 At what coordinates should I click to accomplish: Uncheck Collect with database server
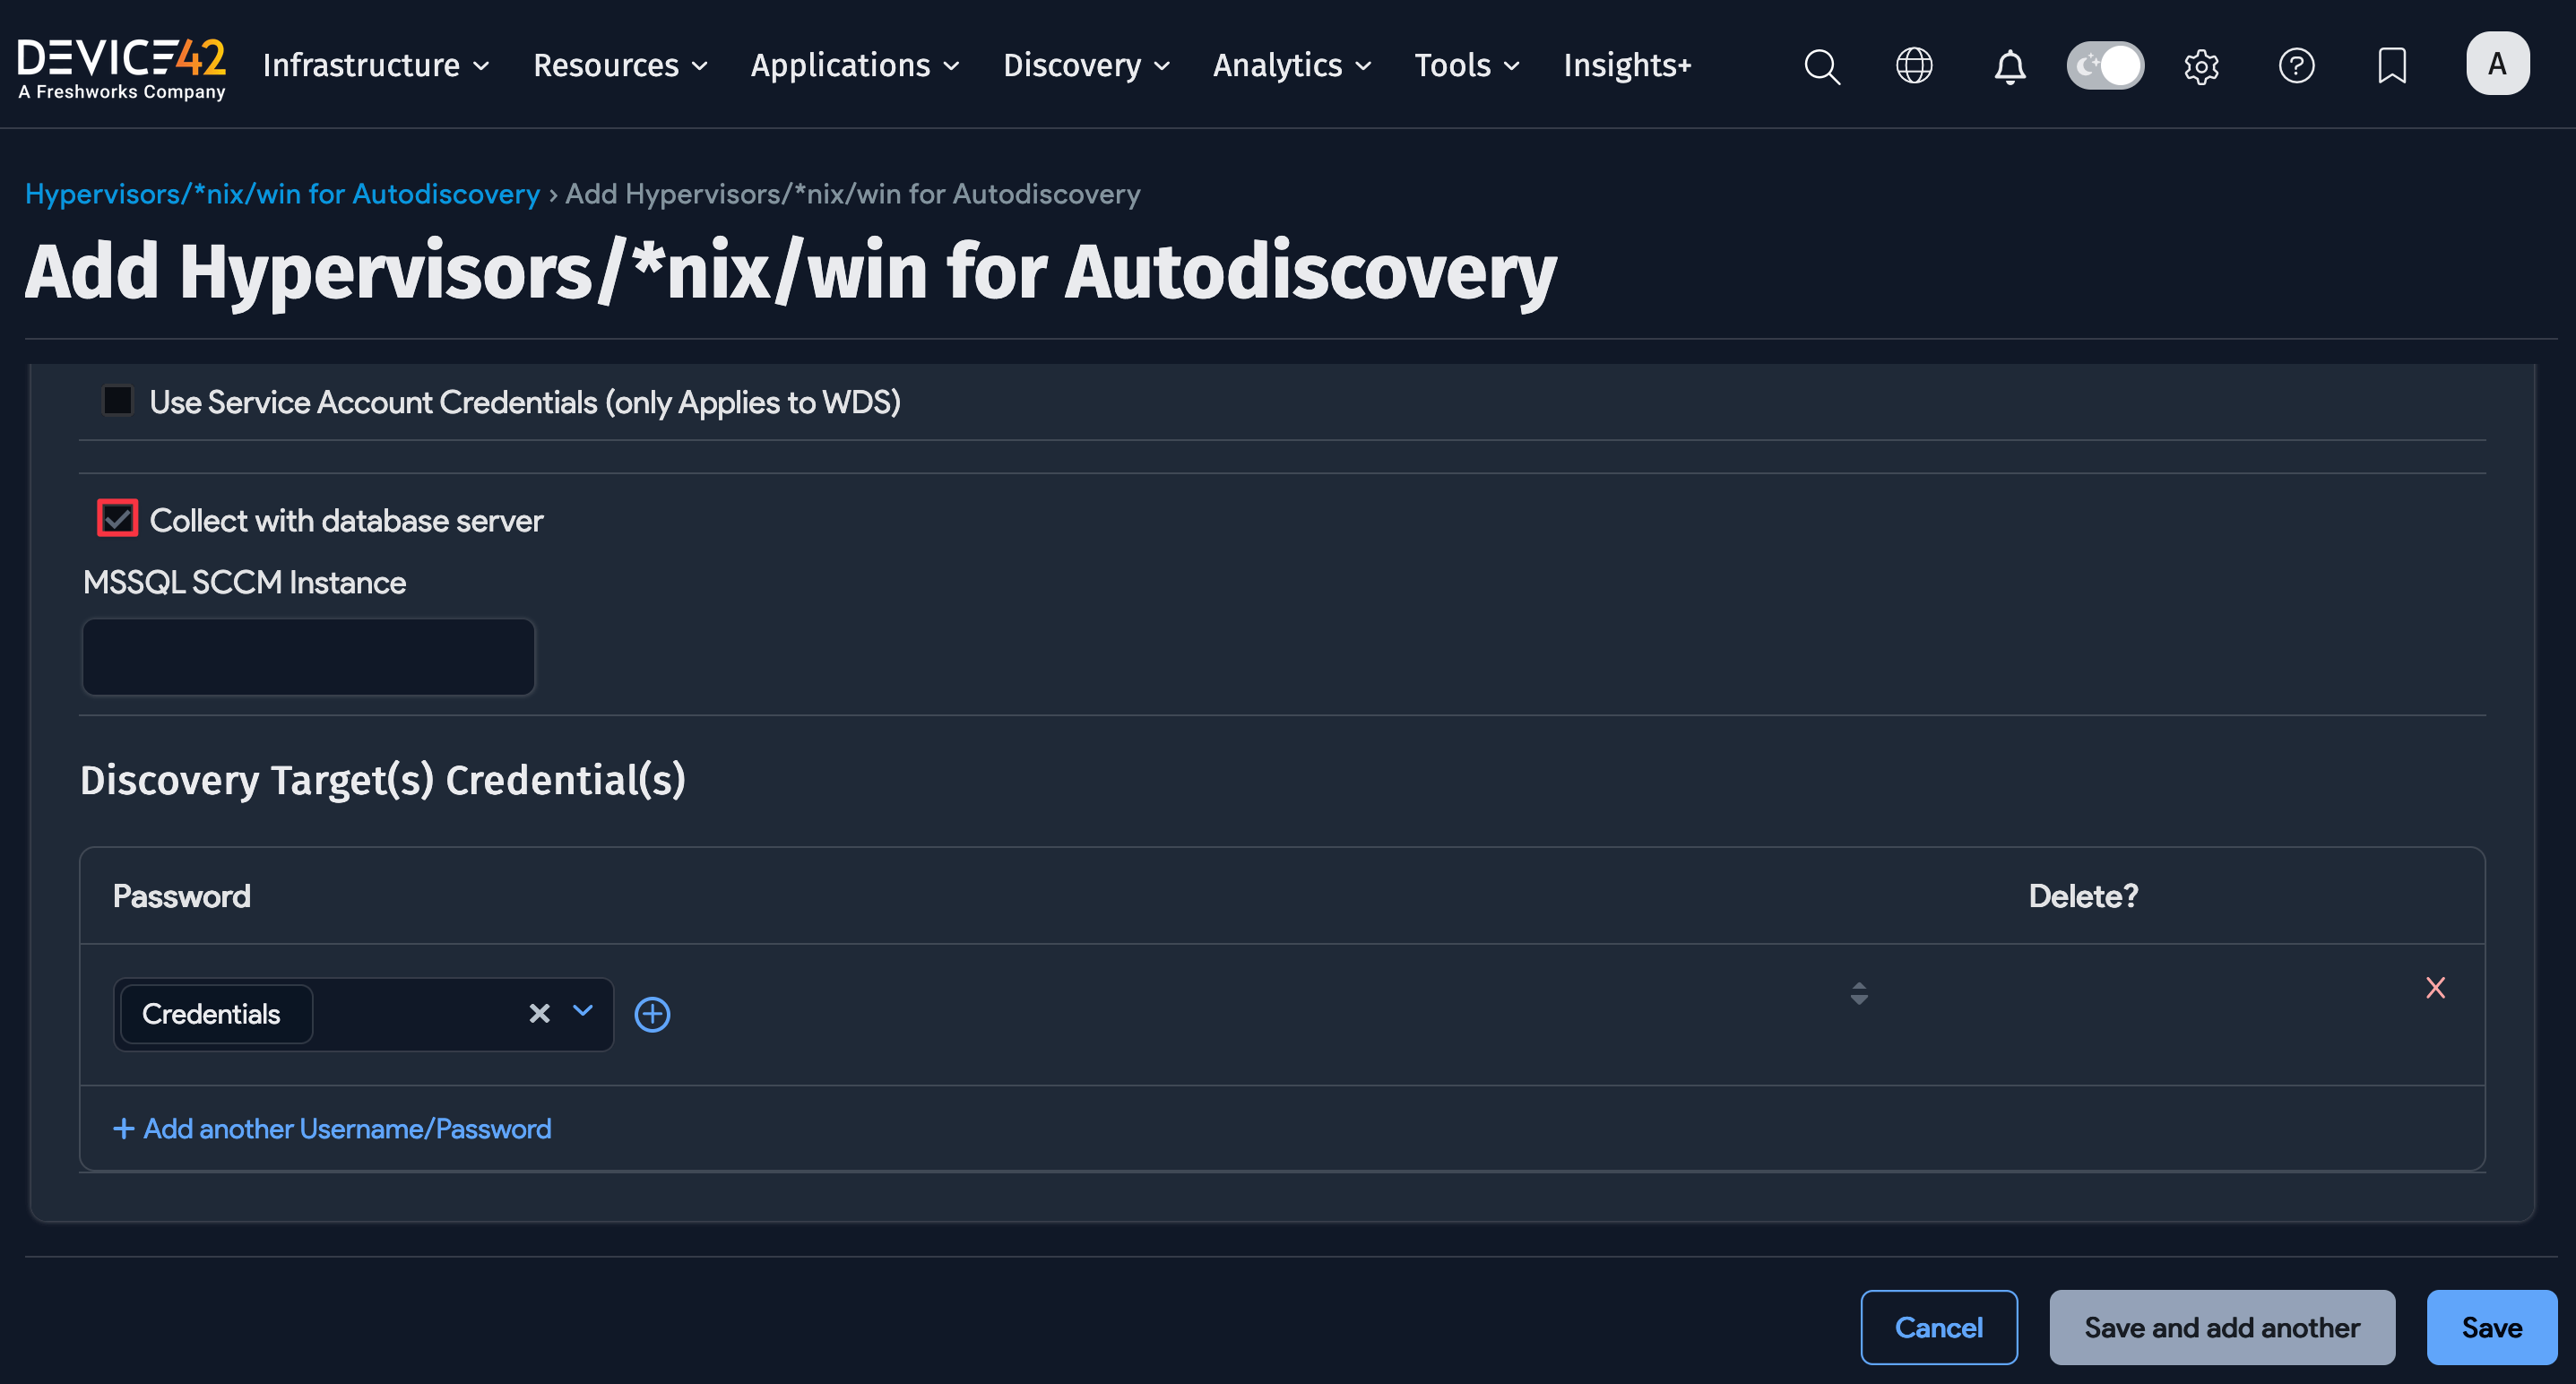[118, 519]
